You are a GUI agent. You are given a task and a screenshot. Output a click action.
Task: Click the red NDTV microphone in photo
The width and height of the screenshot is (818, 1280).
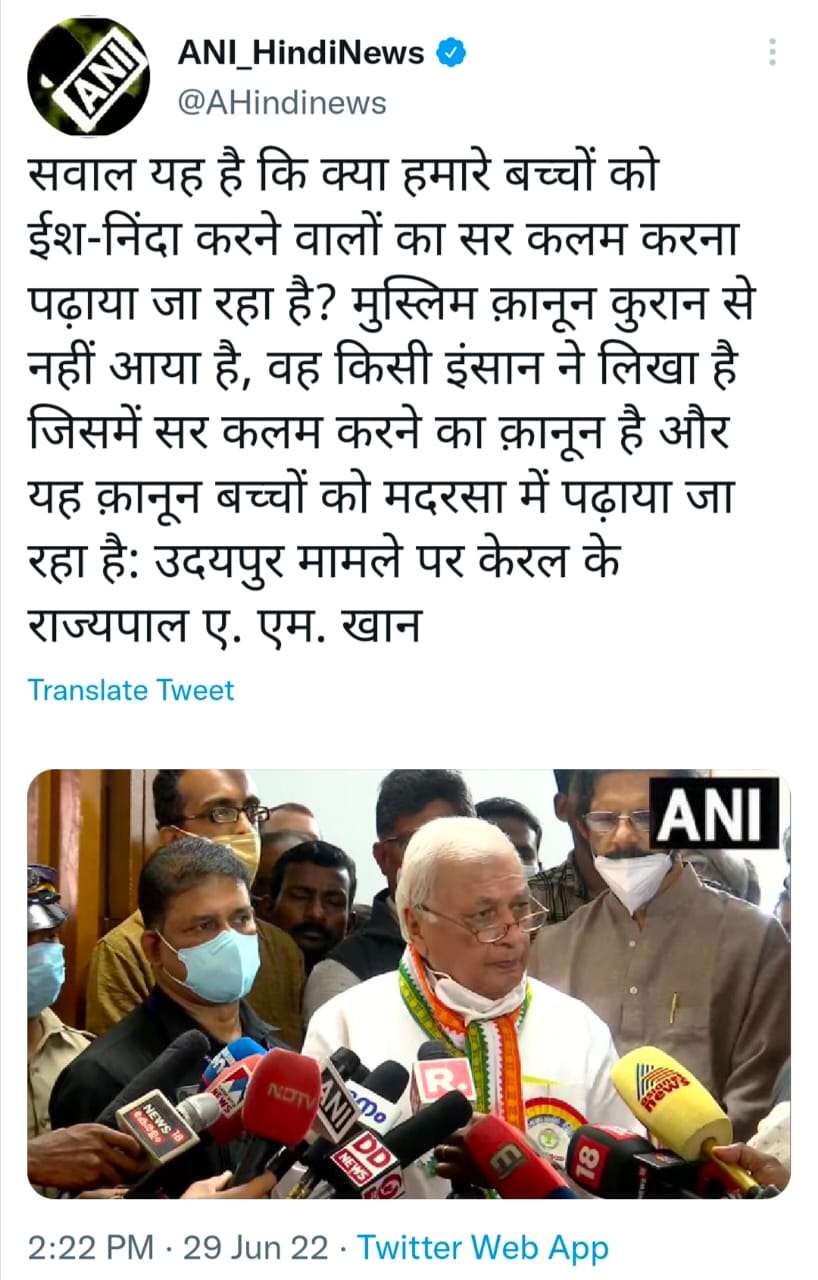click(x=280, y=1095)
